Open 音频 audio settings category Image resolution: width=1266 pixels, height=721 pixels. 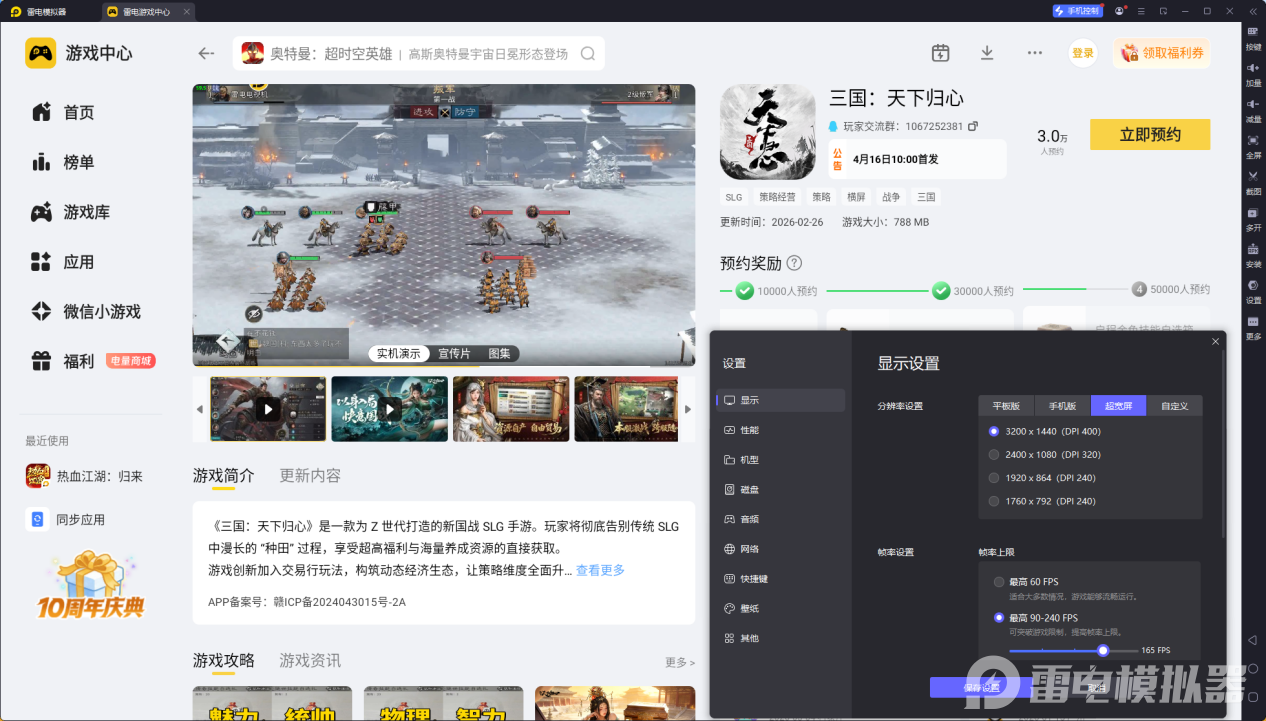781,519
